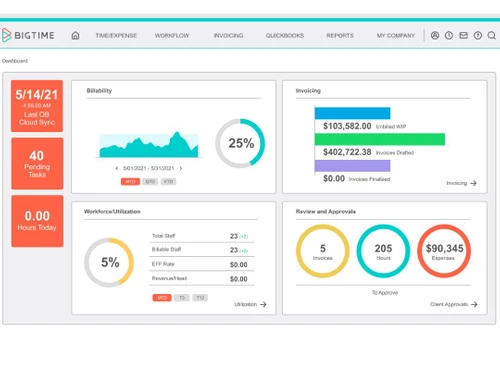The width and height of the screenshot is (500, 375).
Task: Click the Last QB Cloud Sync tile
Action: point(37,106)
